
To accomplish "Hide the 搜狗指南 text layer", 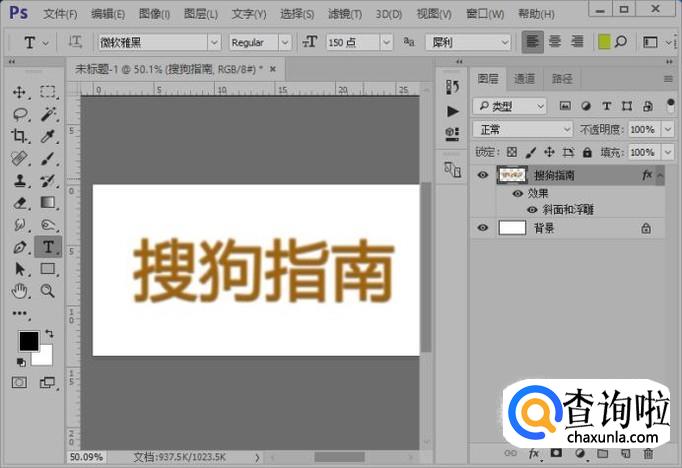I will tap(482, 175).
